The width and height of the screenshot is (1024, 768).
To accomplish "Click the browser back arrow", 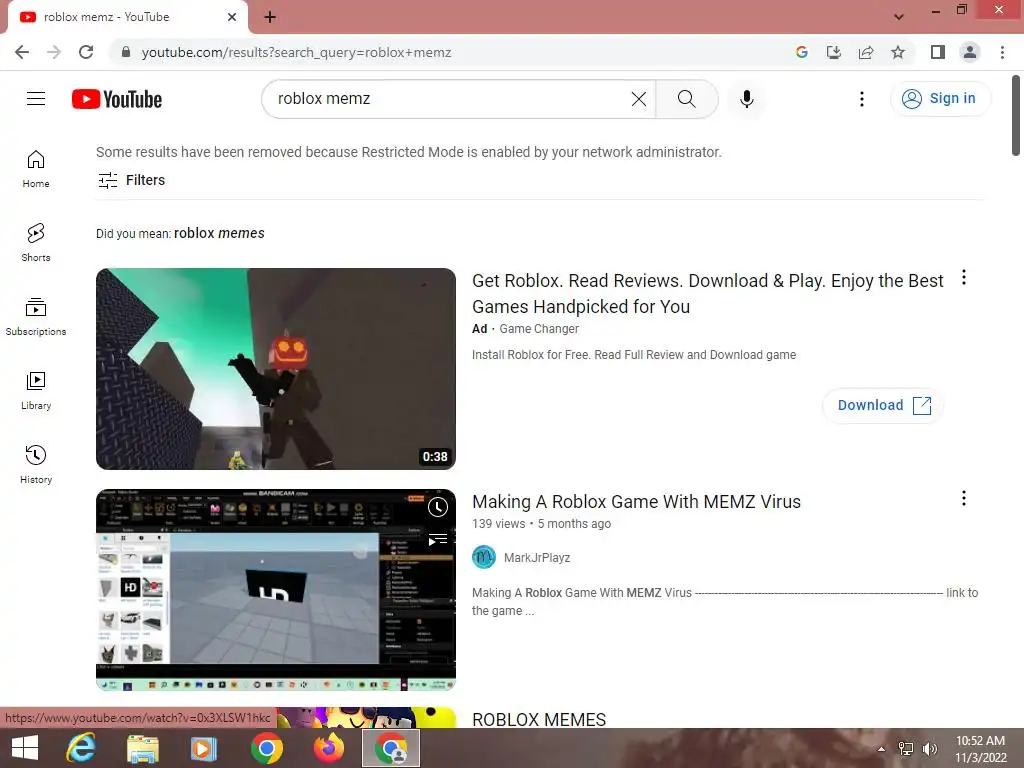I will click(22, 52).
